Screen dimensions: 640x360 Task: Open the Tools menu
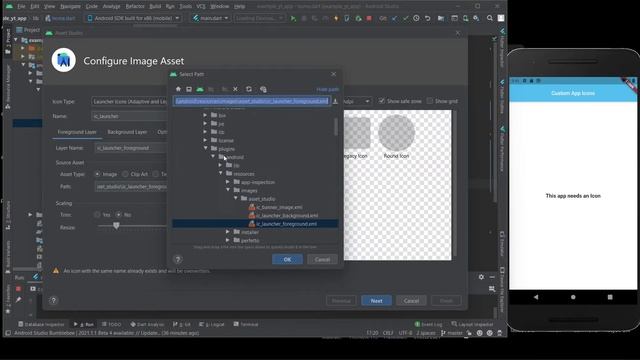[185, 7]
